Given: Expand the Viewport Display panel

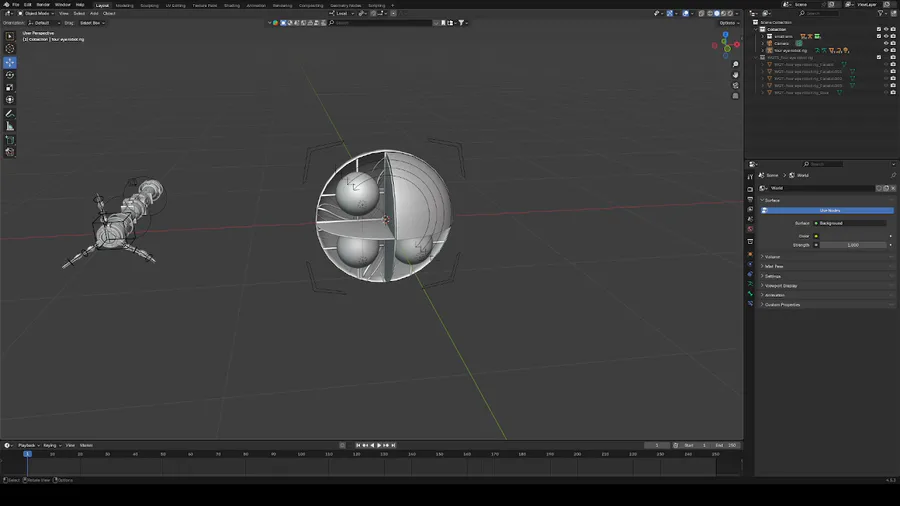Looking at the screenshot, I should (827, 286).
